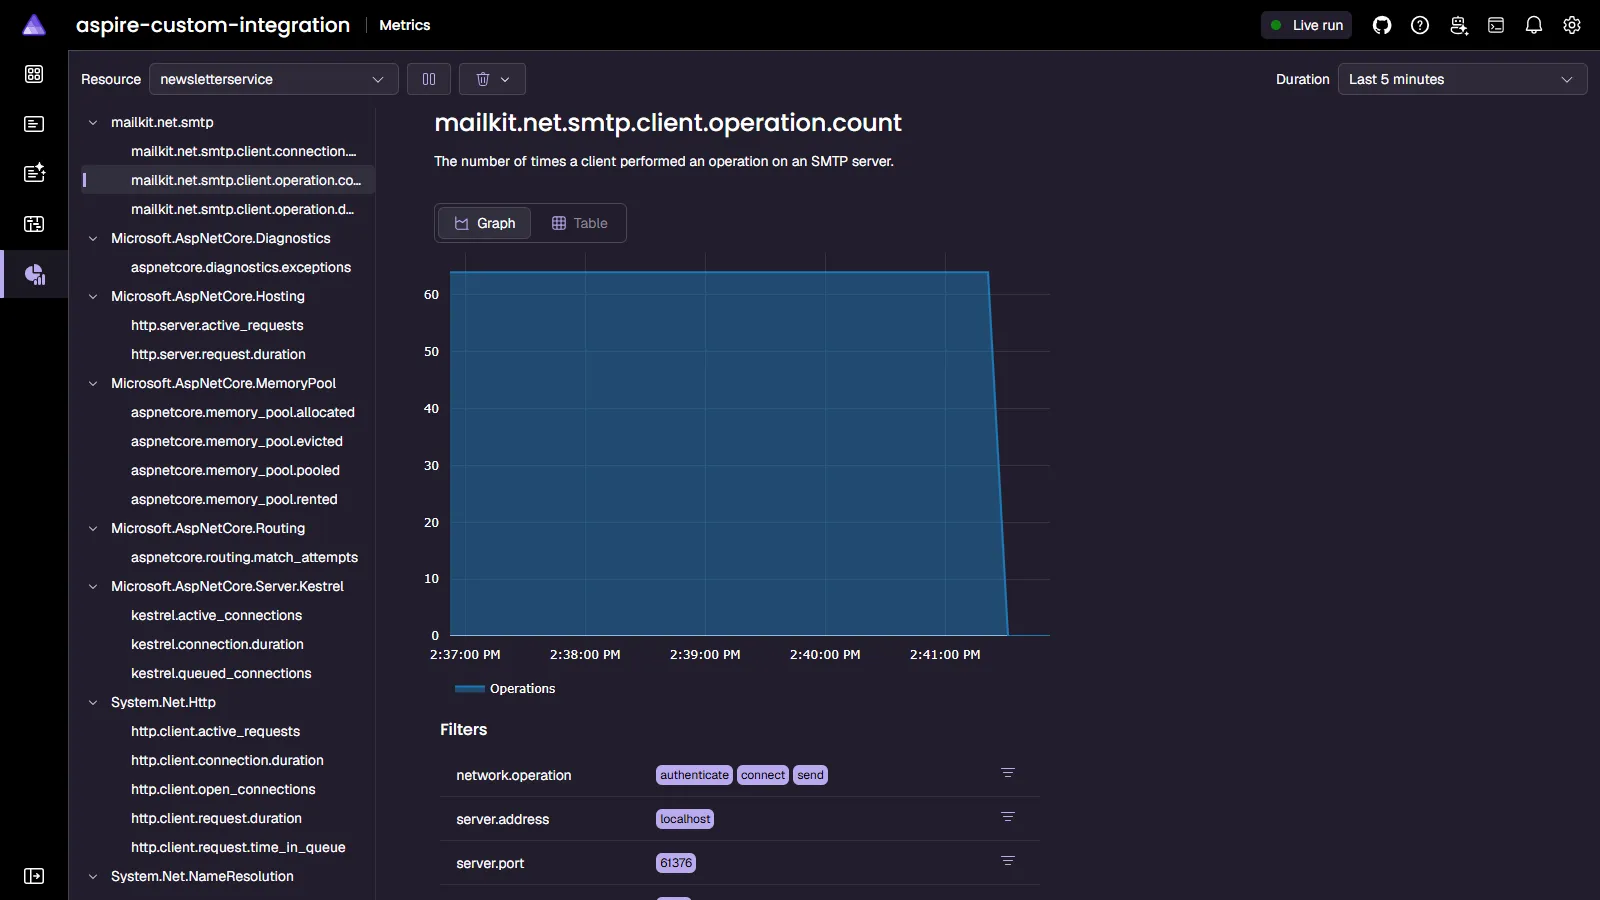This screenshot has width=1600, height=900.
Task: Click the send filter tag
Action: point(810,775)
